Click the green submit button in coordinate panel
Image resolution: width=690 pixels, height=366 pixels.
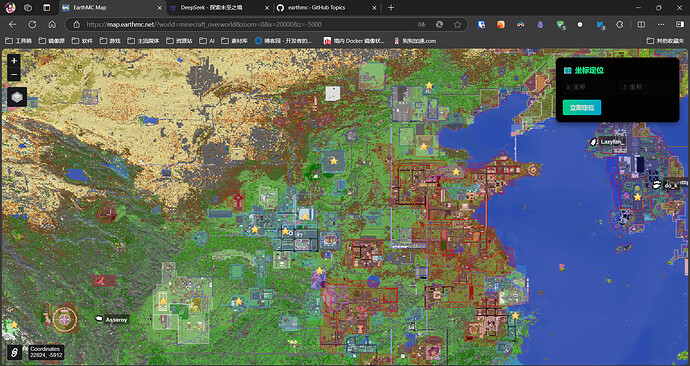[582, 107]
